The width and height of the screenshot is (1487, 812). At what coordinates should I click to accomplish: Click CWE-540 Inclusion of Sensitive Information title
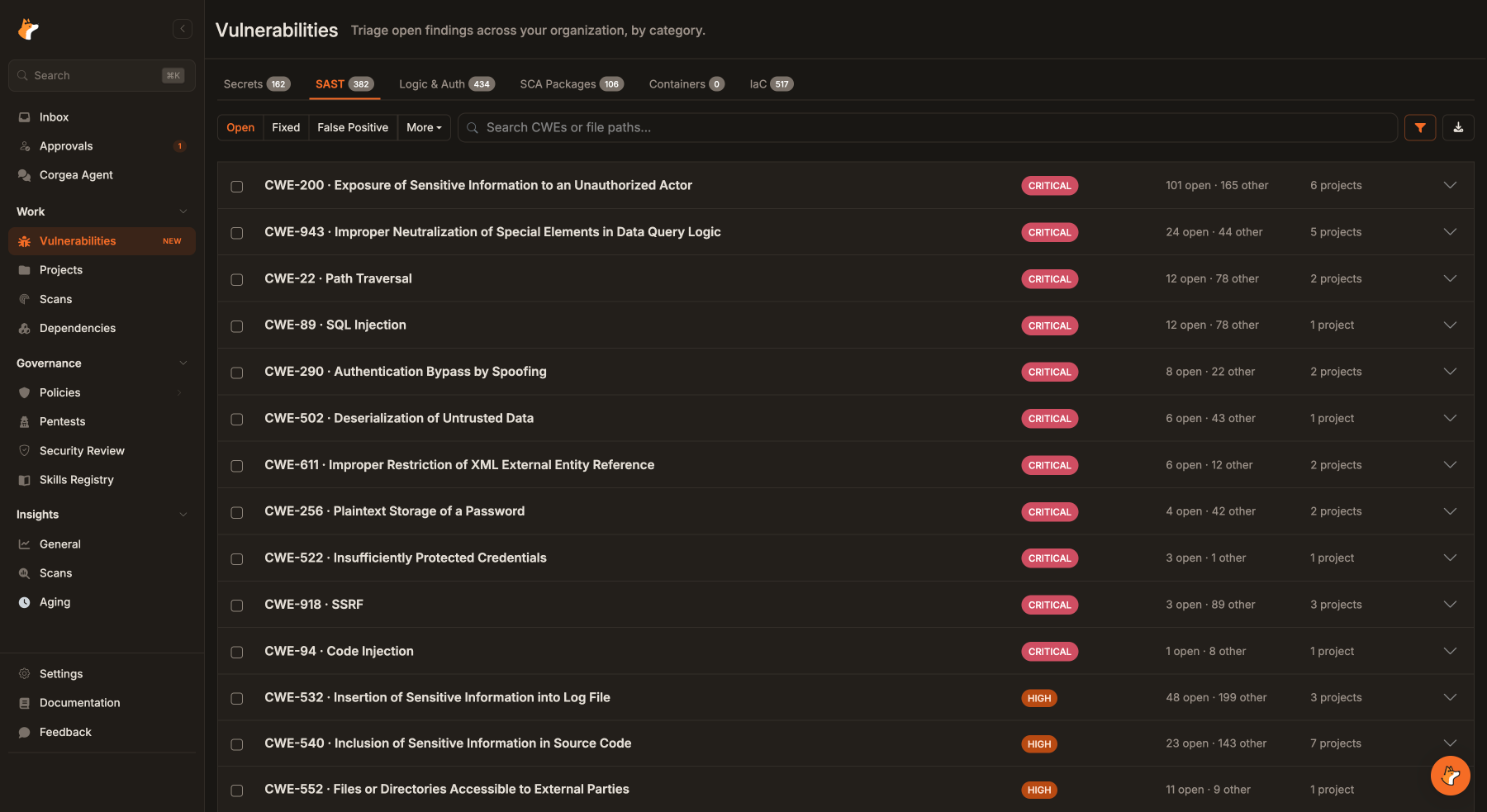(448, 743)
